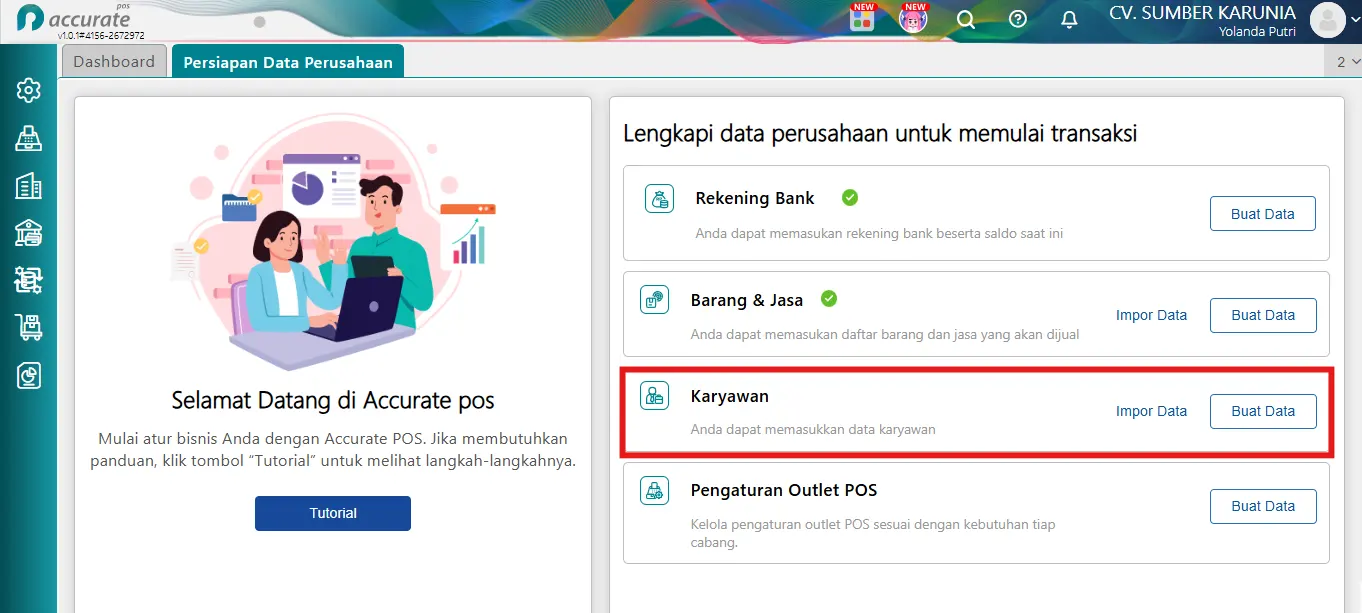Open the notifications bell
The image size is (1362, 613).
(1070, 19)
